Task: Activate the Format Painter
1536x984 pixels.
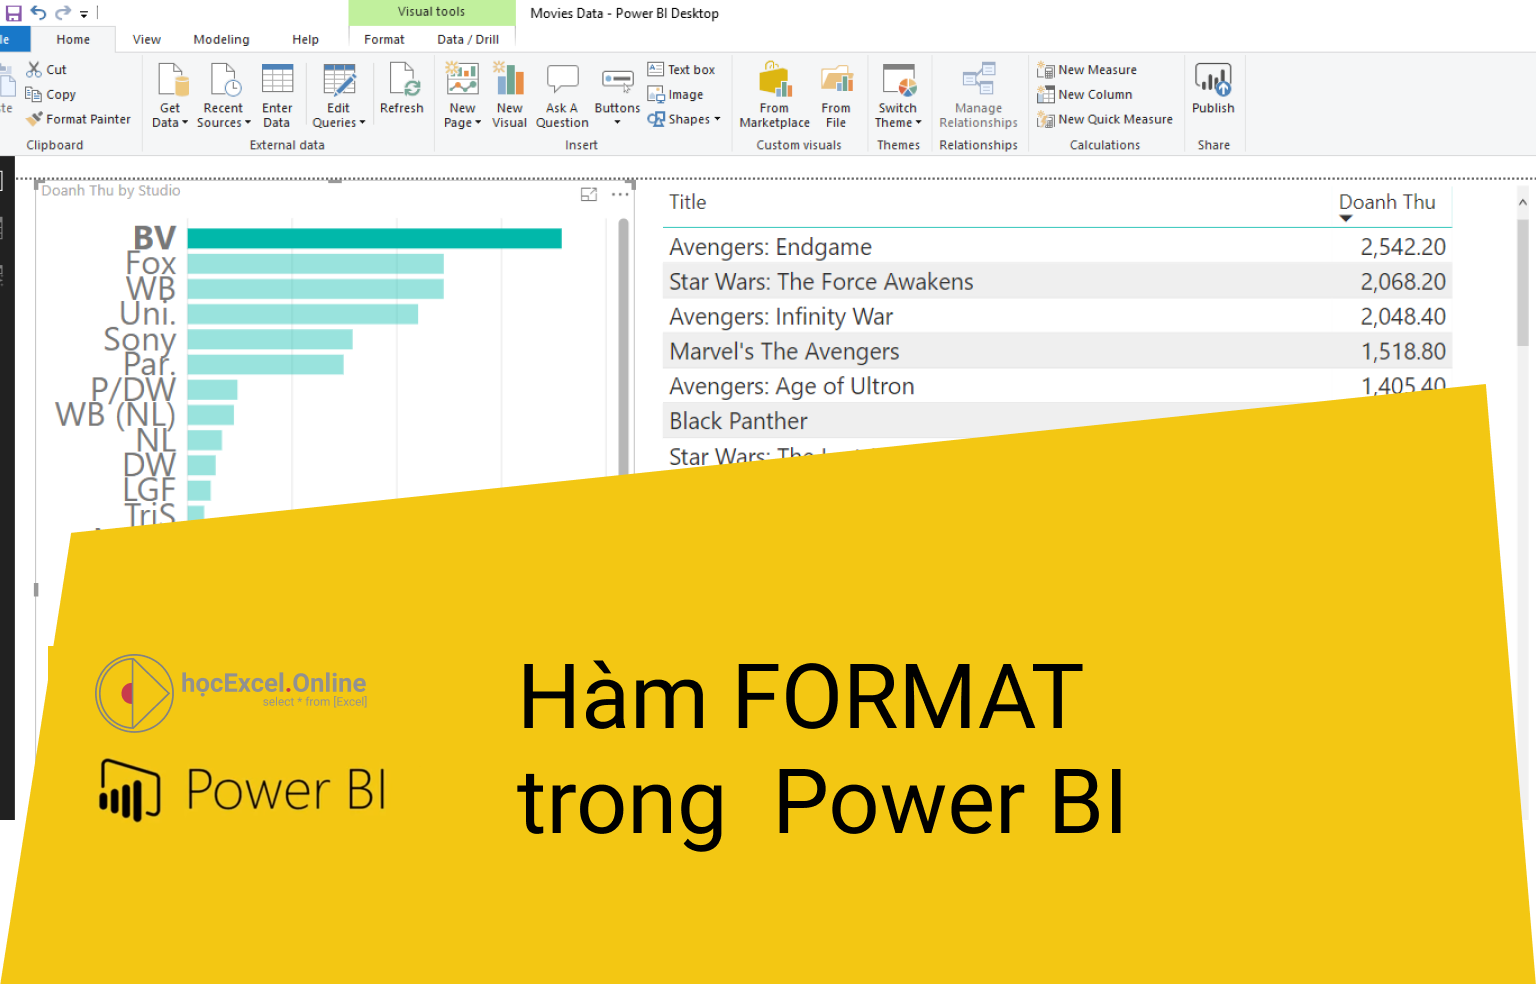Action: coord(78,119)
